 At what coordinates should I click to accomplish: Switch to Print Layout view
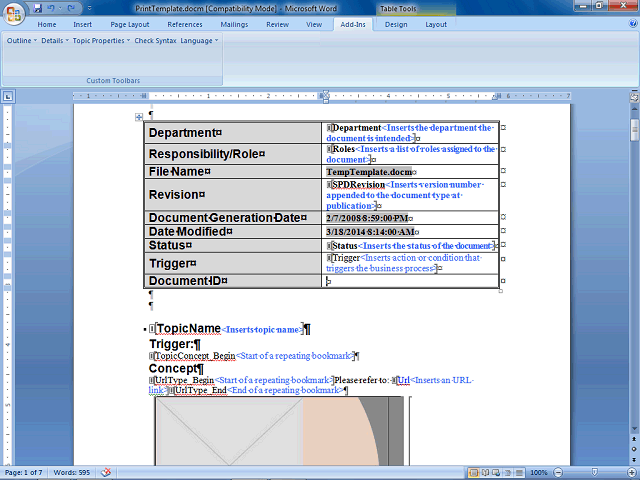pyautogui.click(x=473, y=473)
